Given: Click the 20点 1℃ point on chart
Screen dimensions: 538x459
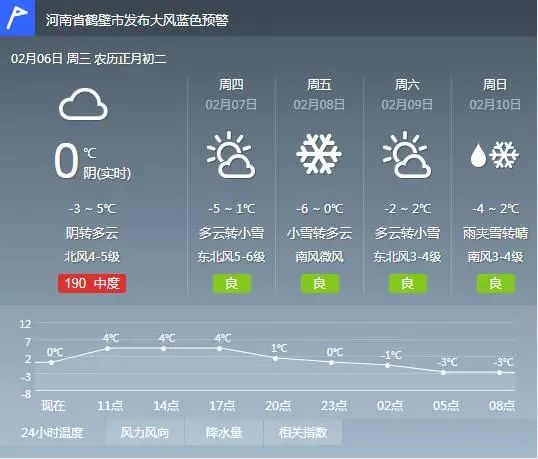Looking at the screenshot, I should [276, 358].
